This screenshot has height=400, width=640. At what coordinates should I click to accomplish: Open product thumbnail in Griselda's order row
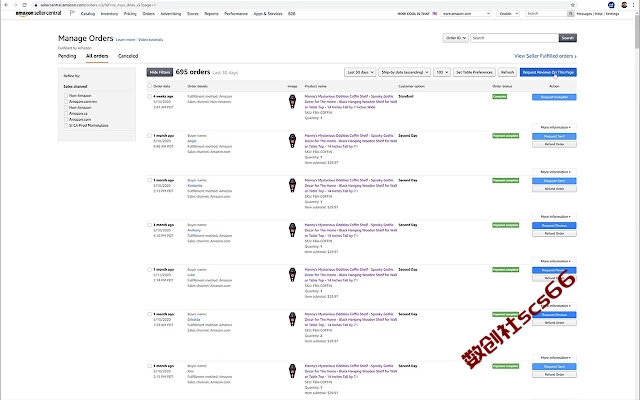(292, 319)
